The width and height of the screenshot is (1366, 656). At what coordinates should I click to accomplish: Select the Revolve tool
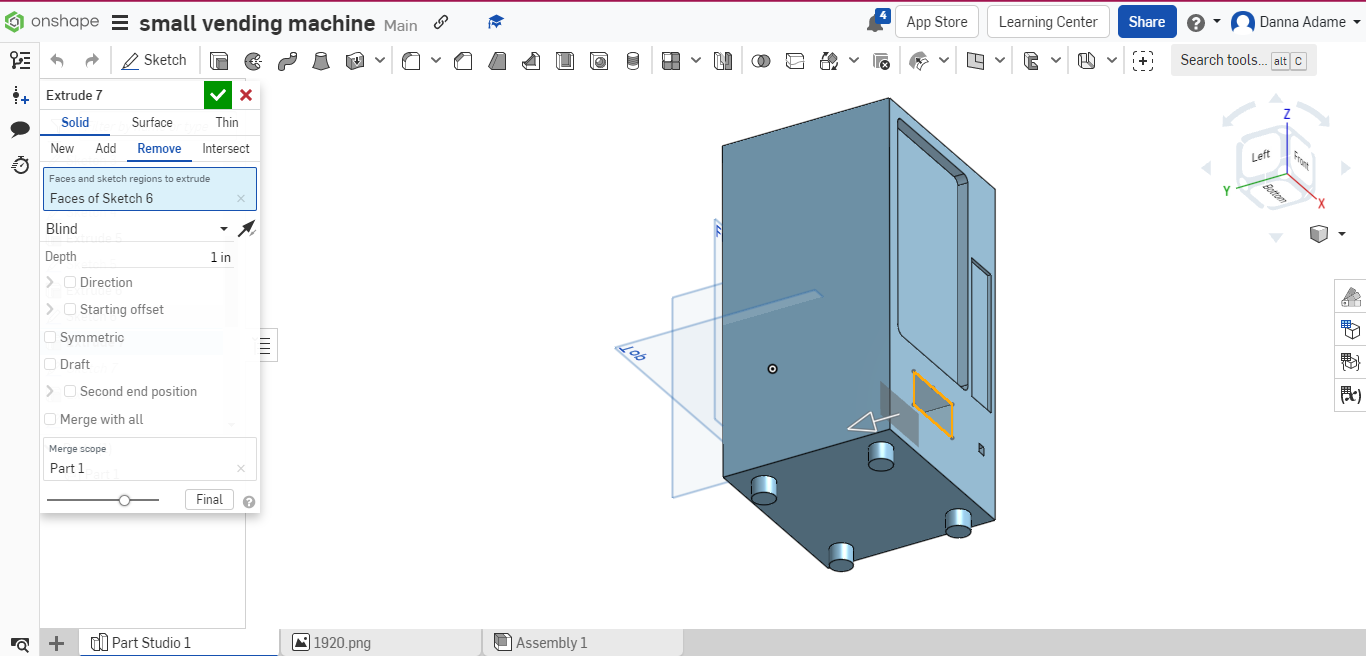click(x=253, y=60)
